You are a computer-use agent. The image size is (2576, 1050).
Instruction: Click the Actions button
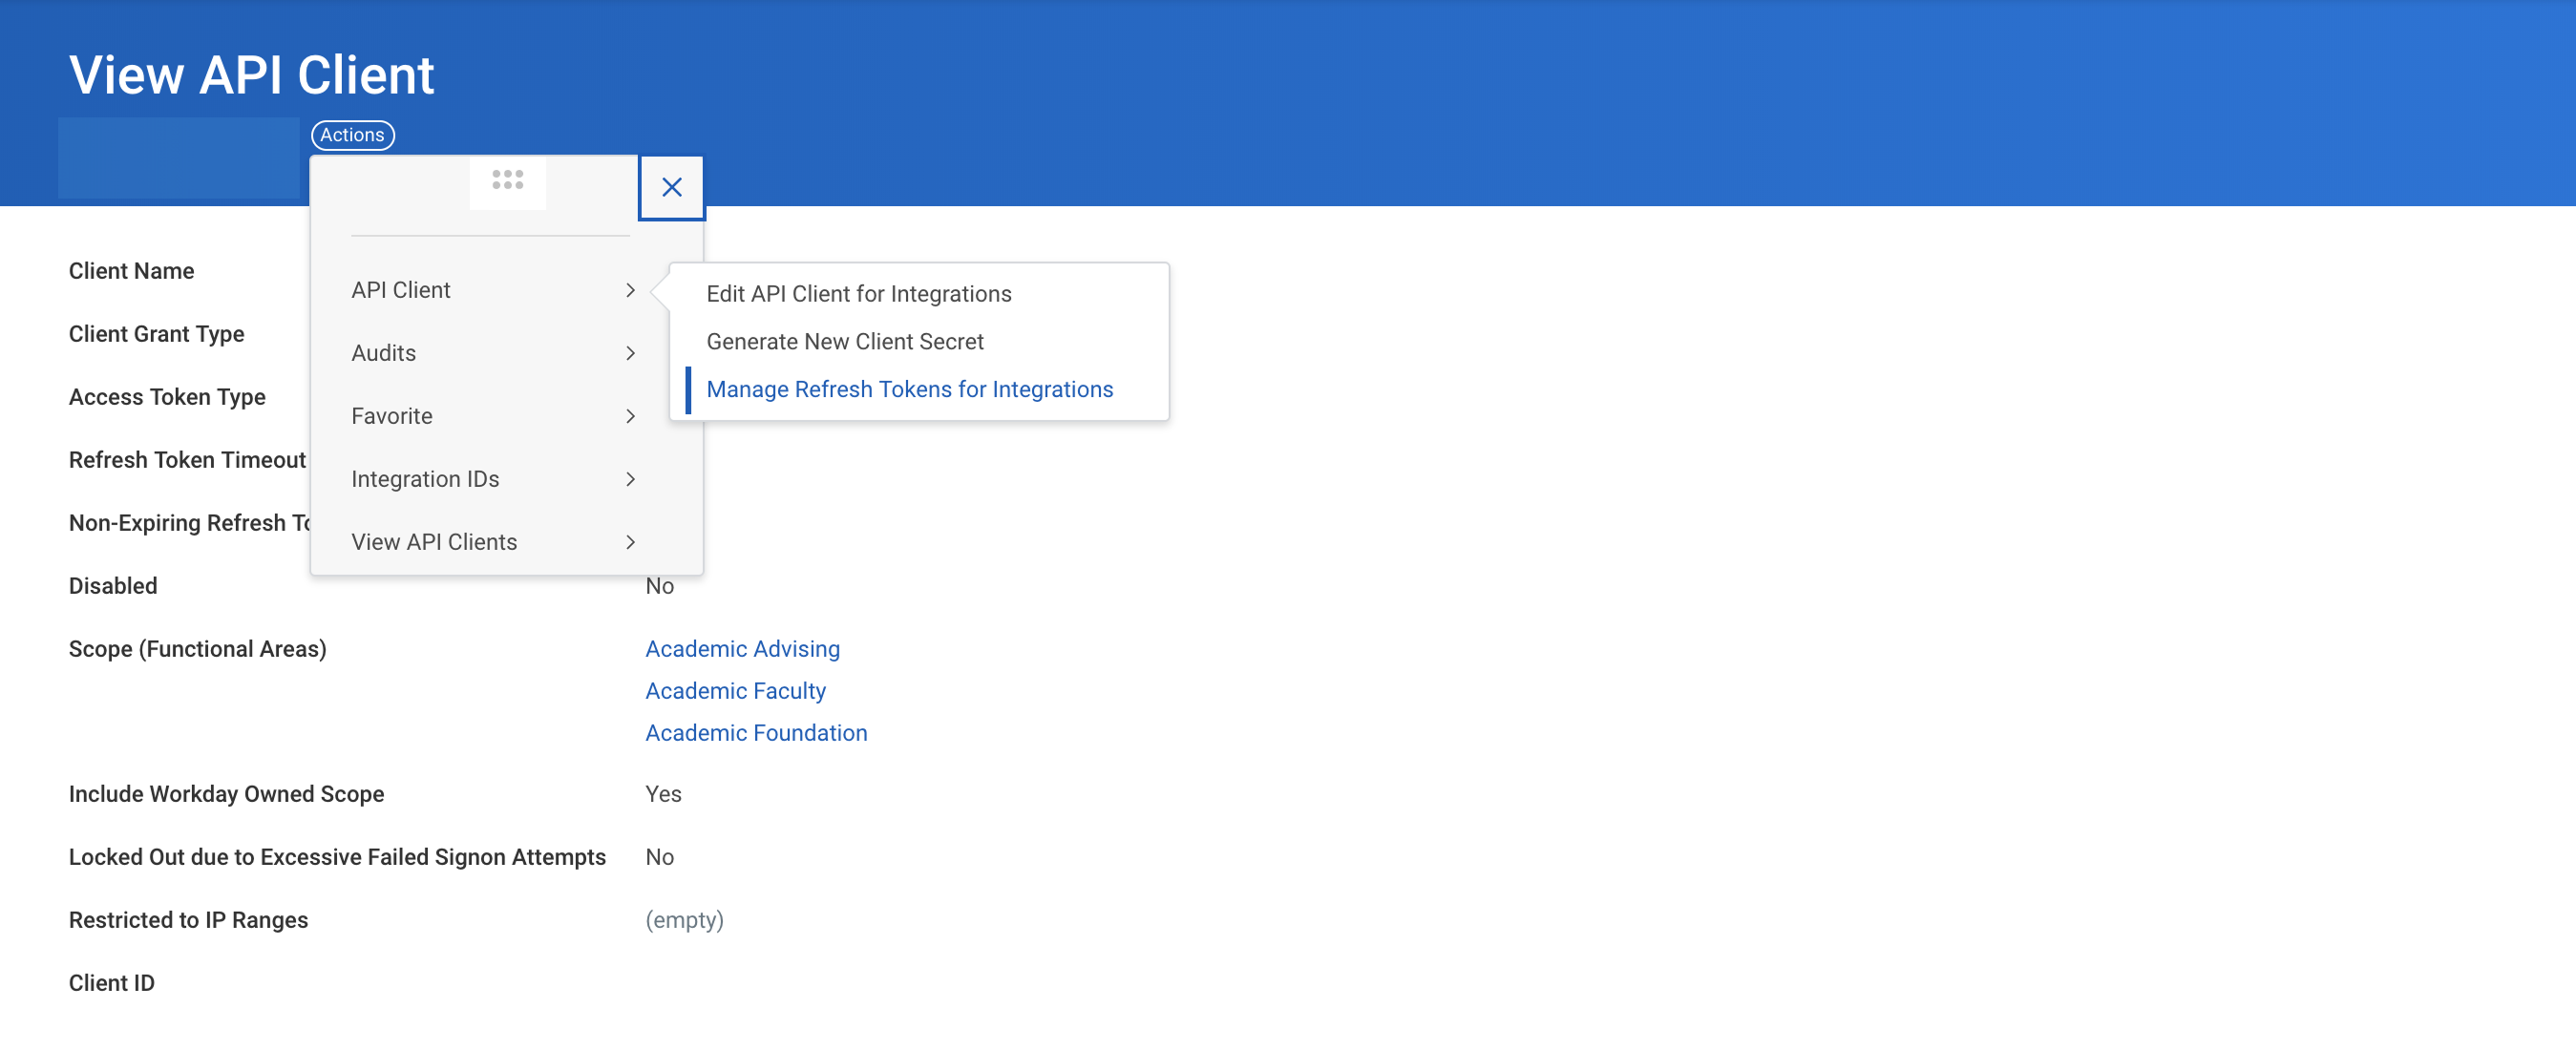352,135
